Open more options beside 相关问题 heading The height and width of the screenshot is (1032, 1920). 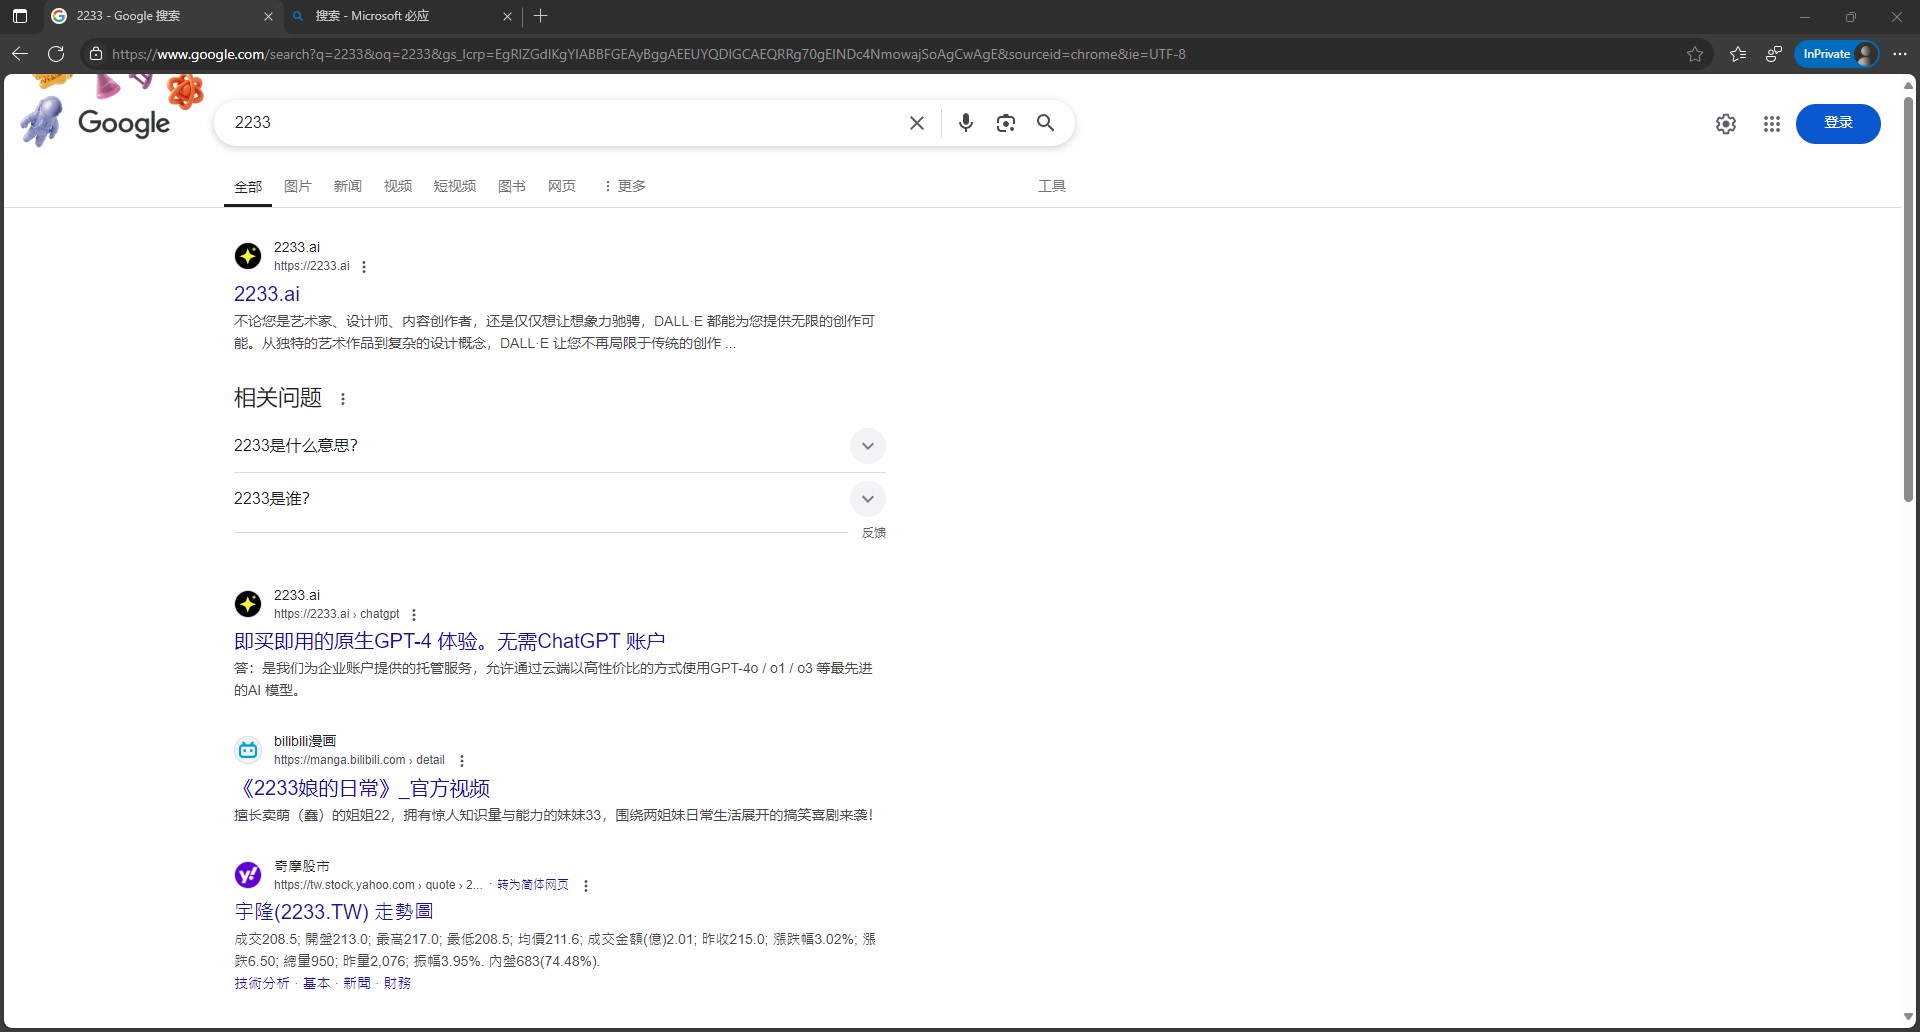click(x=343, y=399)
